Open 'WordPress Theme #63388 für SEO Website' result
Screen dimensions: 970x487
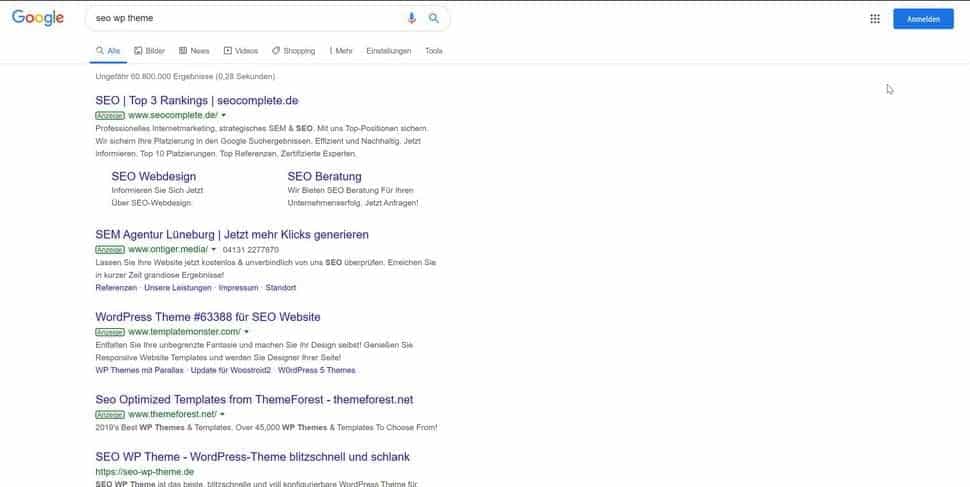(208, 317)
